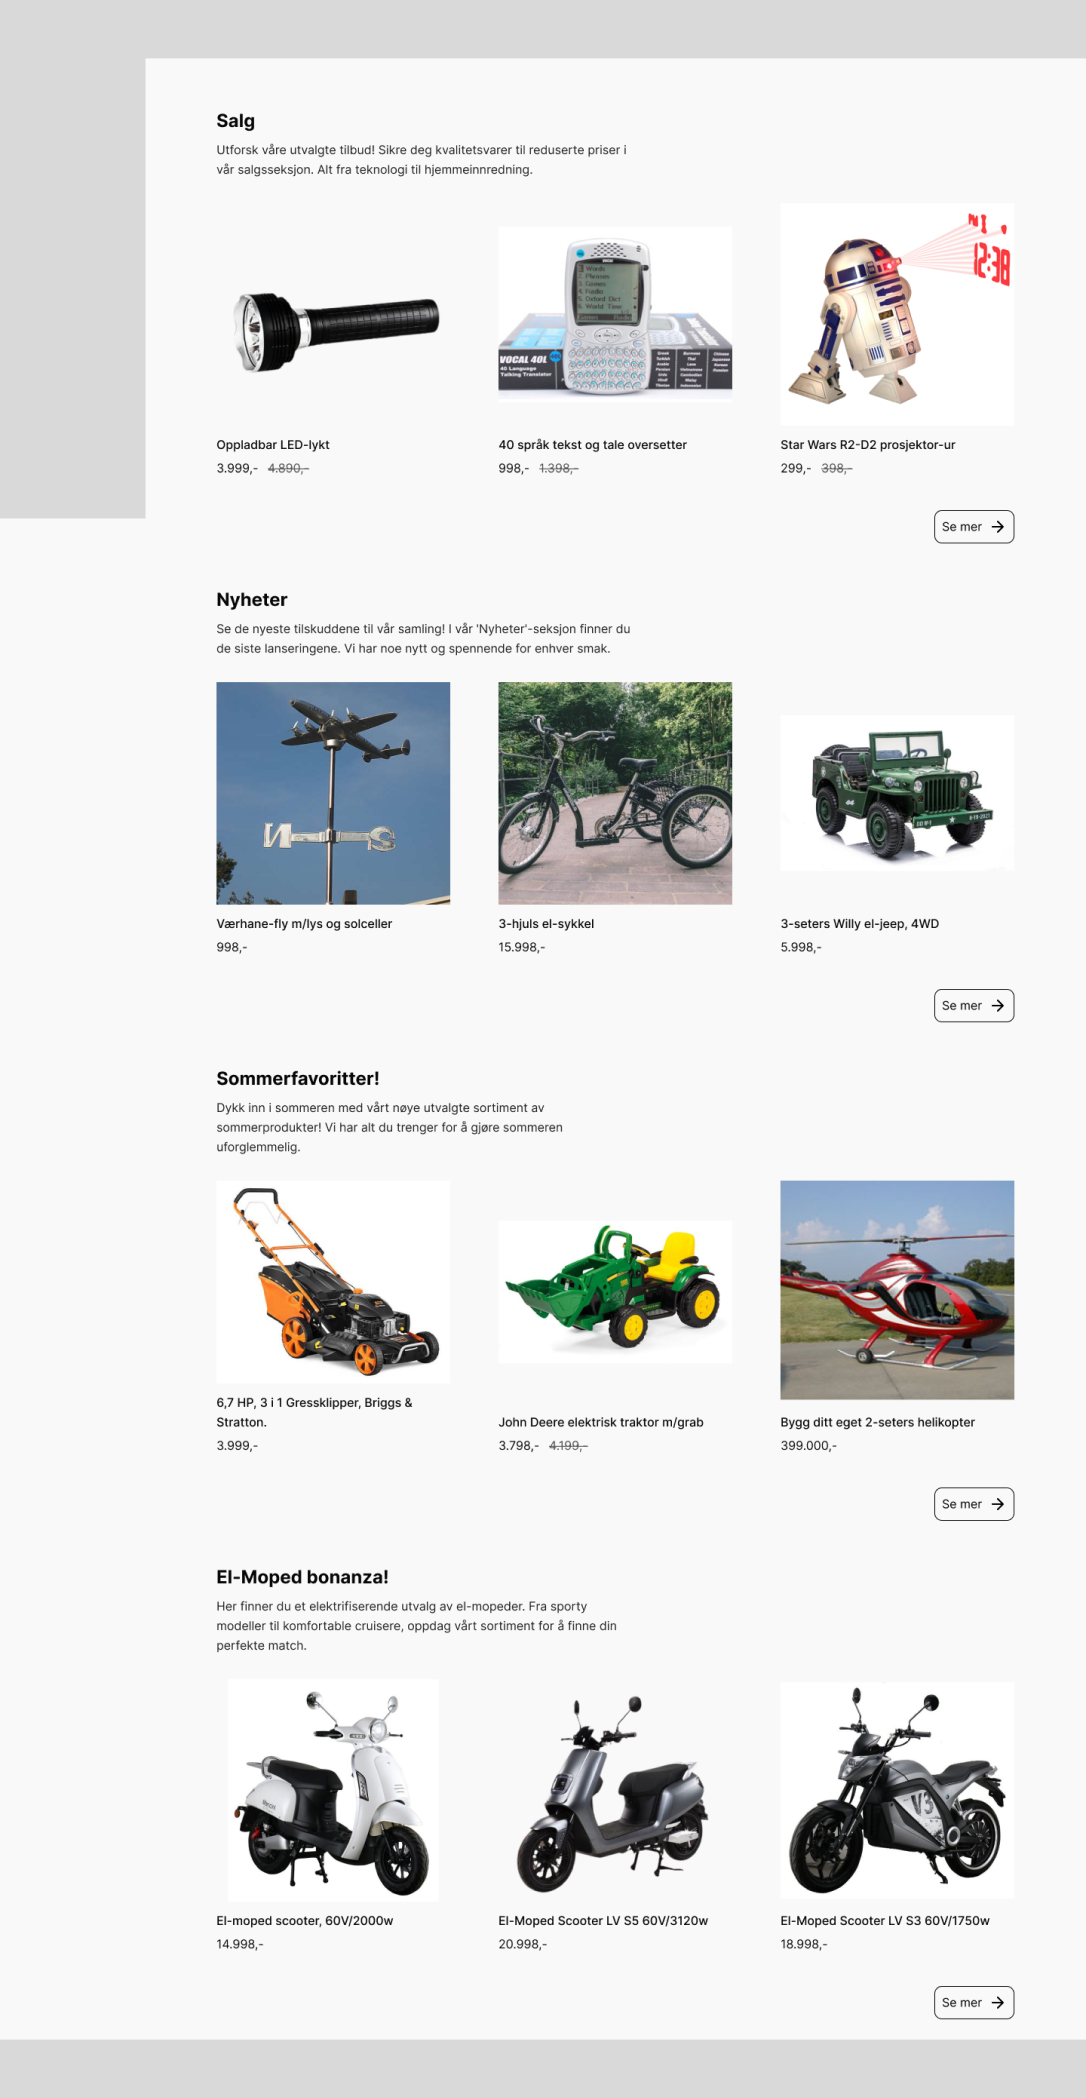Open the Værhane-fly weather vane image
The height and width of the screenshot is (2098, 1086).
(x=333, y=793)
